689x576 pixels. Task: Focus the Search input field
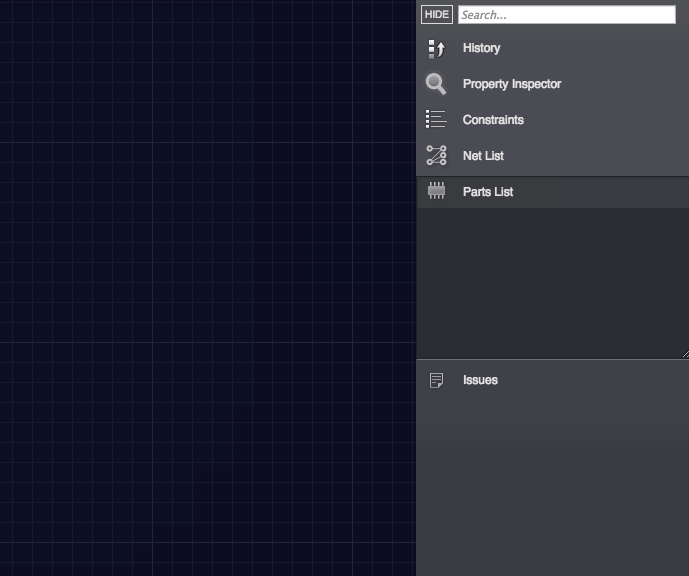coord(566,14)
